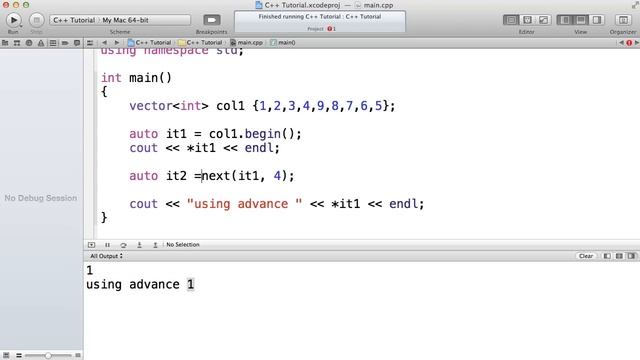Open the All Output filter popup

106,256
